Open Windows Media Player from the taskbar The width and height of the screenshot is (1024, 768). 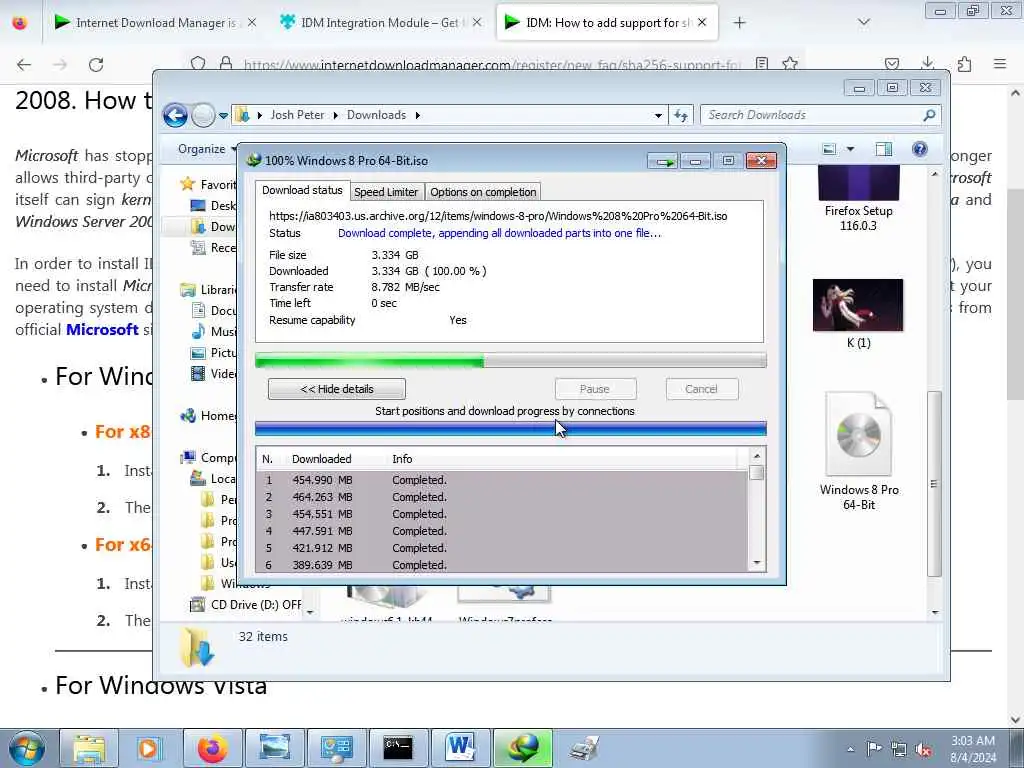(x=148, y=748)
